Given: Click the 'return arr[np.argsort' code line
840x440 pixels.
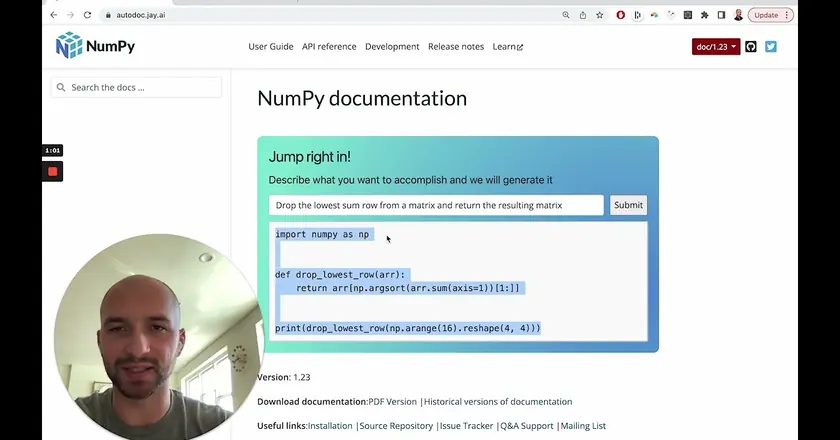Looking at the screenshot, I should (x=407, y=288).
